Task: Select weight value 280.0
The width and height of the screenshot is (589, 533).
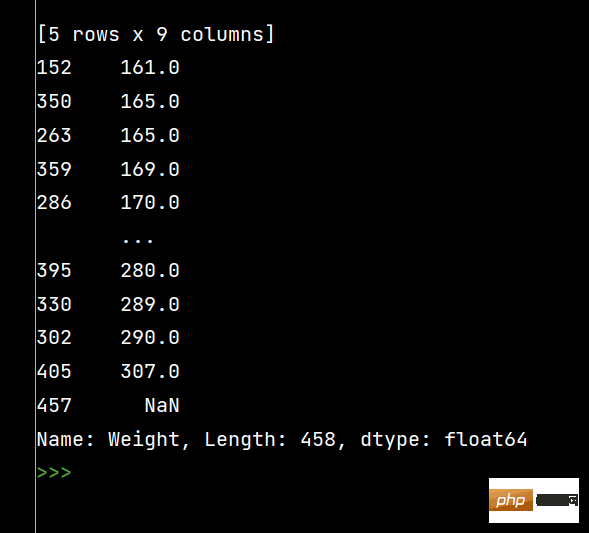Action: tap(150, 271)
